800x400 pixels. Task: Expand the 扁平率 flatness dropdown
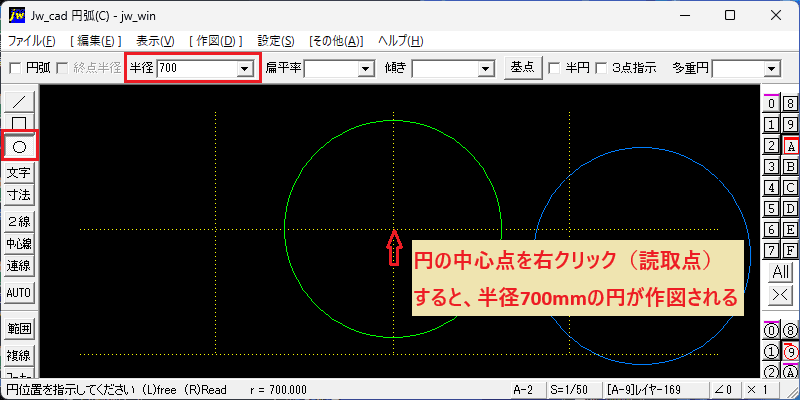(365, 68)
